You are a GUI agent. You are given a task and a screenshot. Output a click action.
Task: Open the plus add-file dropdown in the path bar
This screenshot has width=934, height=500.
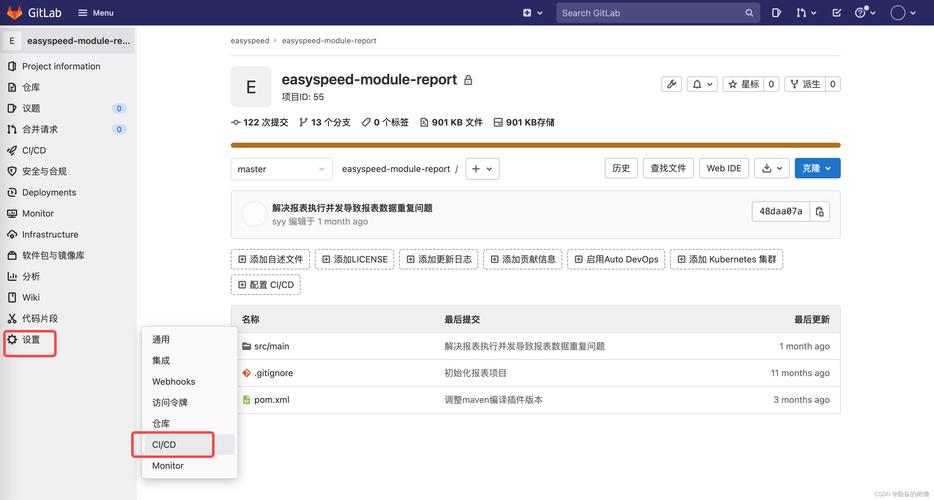pyautogui.click(x=482, y=169)
